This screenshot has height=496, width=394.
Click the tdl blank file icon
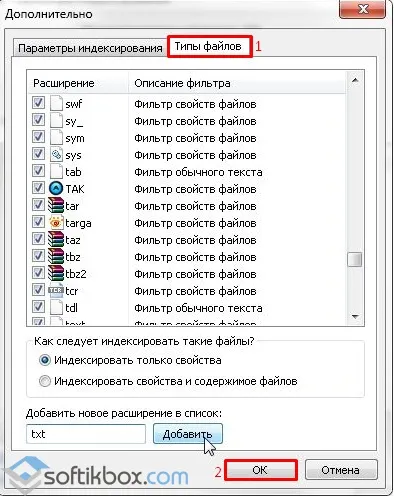tap(56, 308)
